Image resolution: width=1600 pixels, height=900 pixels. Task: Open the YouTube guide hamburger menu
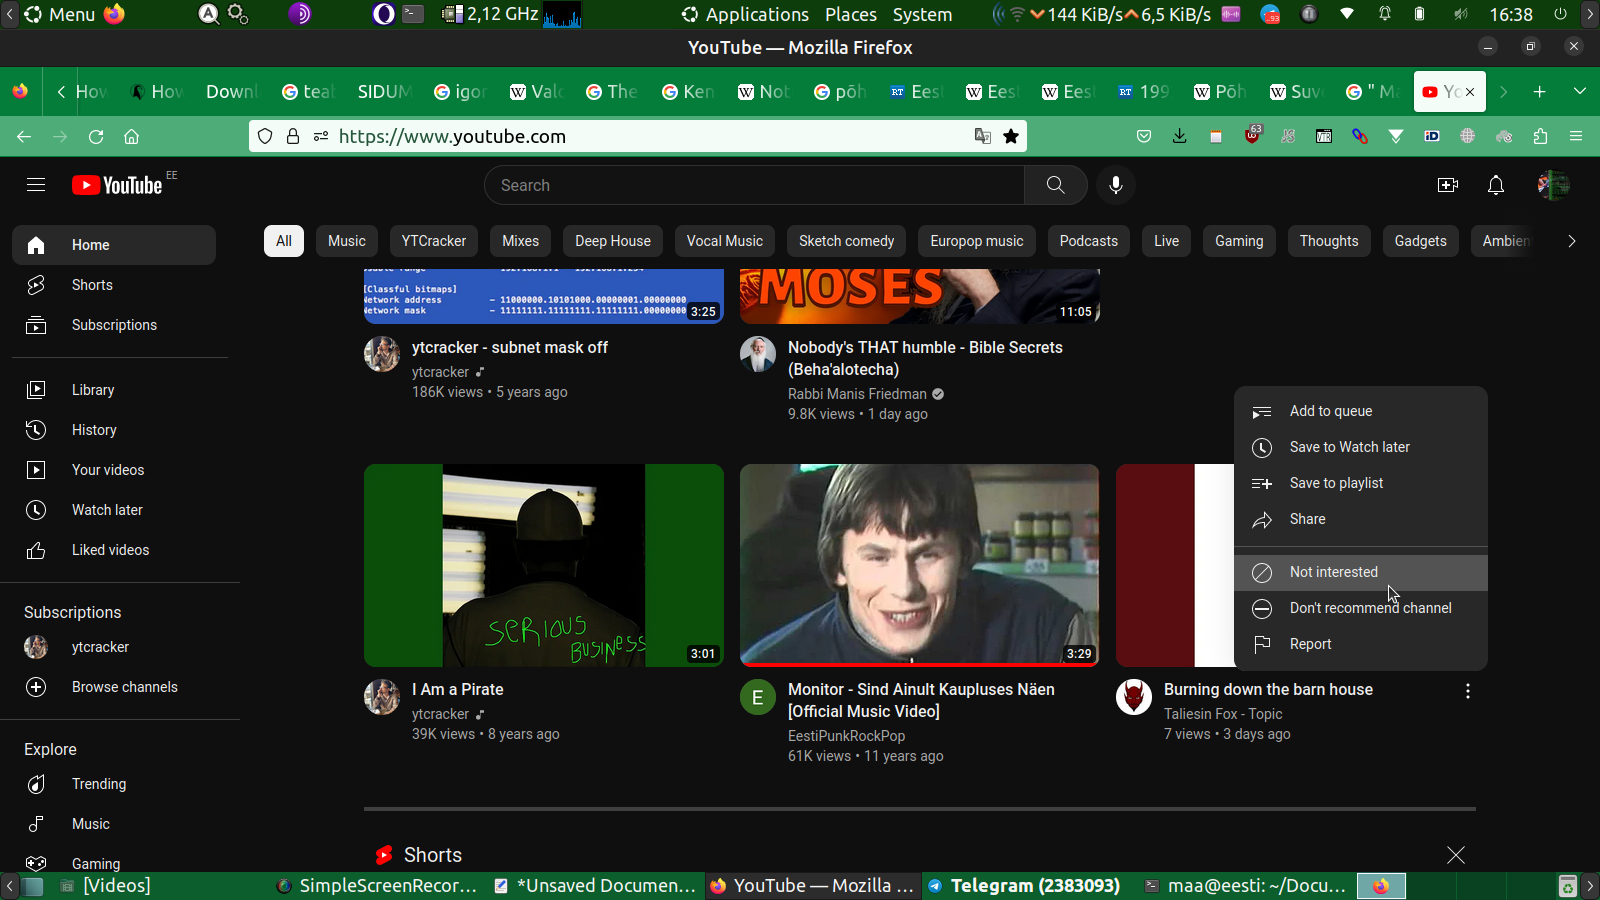[x=36, y=185]
